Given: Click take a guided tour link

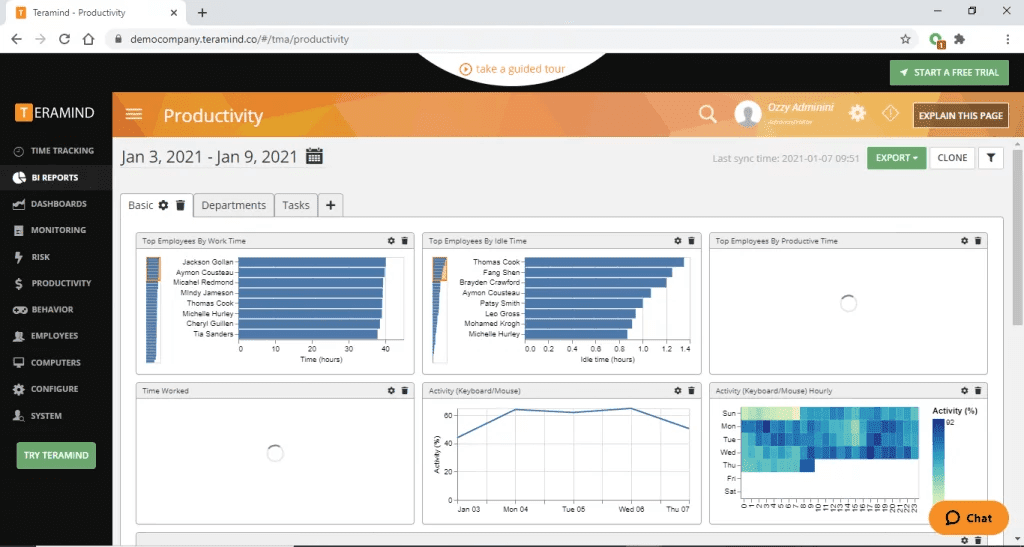Looking at the screenshot, I should click(x=512, y=69).
